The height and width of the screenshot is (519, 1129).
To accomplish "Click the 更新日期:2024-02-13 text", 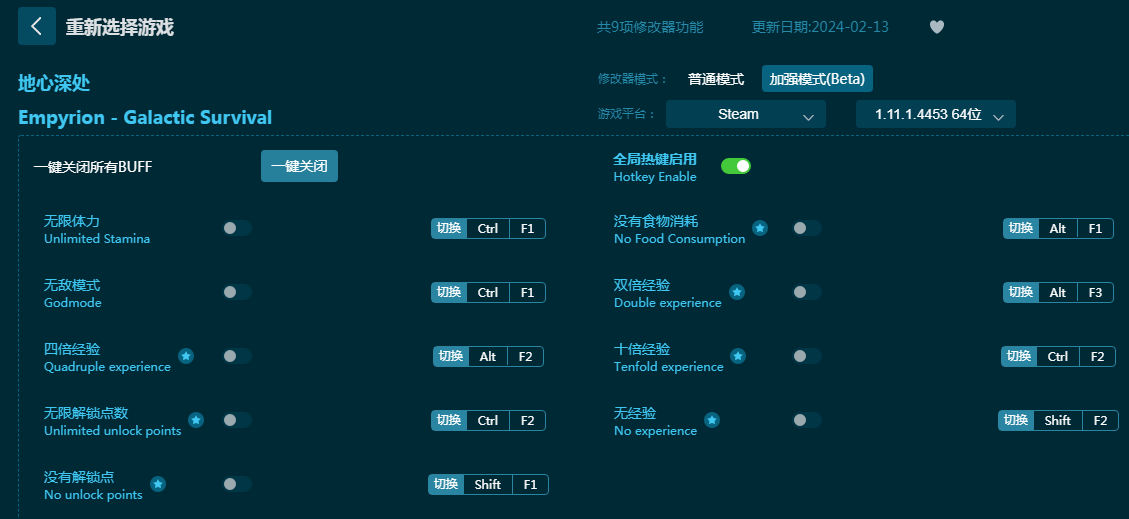I will coord(820,27).
